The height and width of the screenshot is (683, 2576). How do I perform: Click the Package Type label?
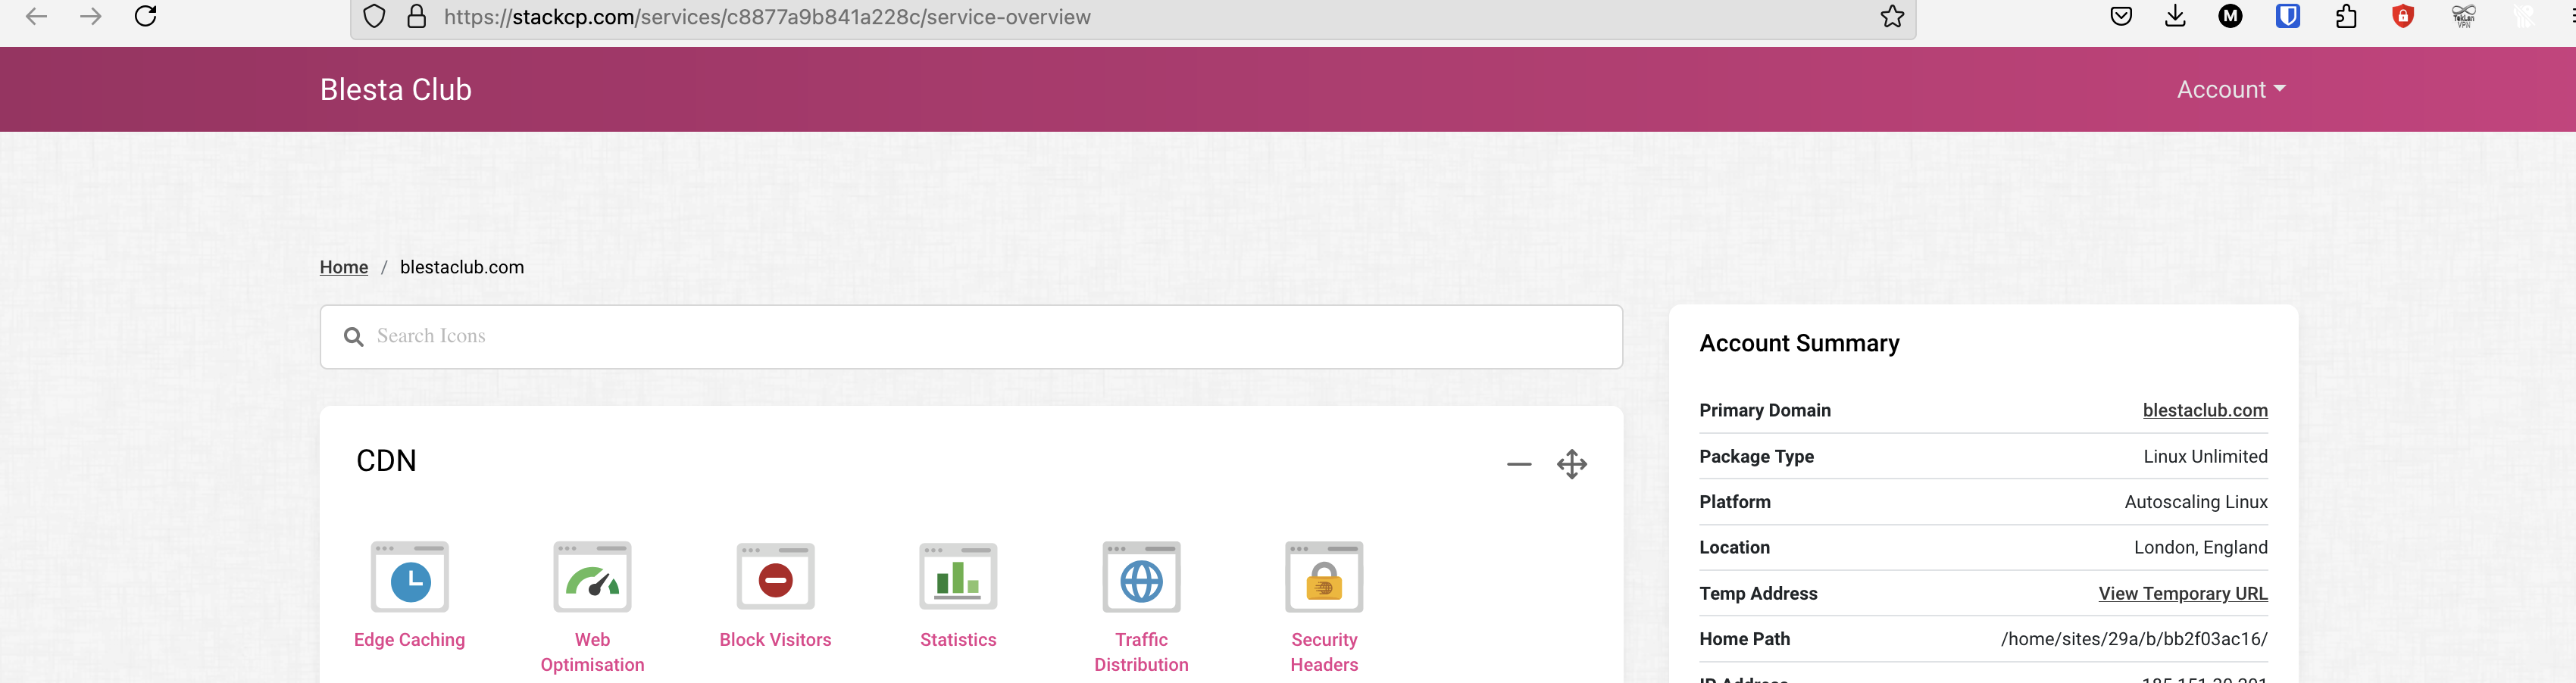[1756, 456]
